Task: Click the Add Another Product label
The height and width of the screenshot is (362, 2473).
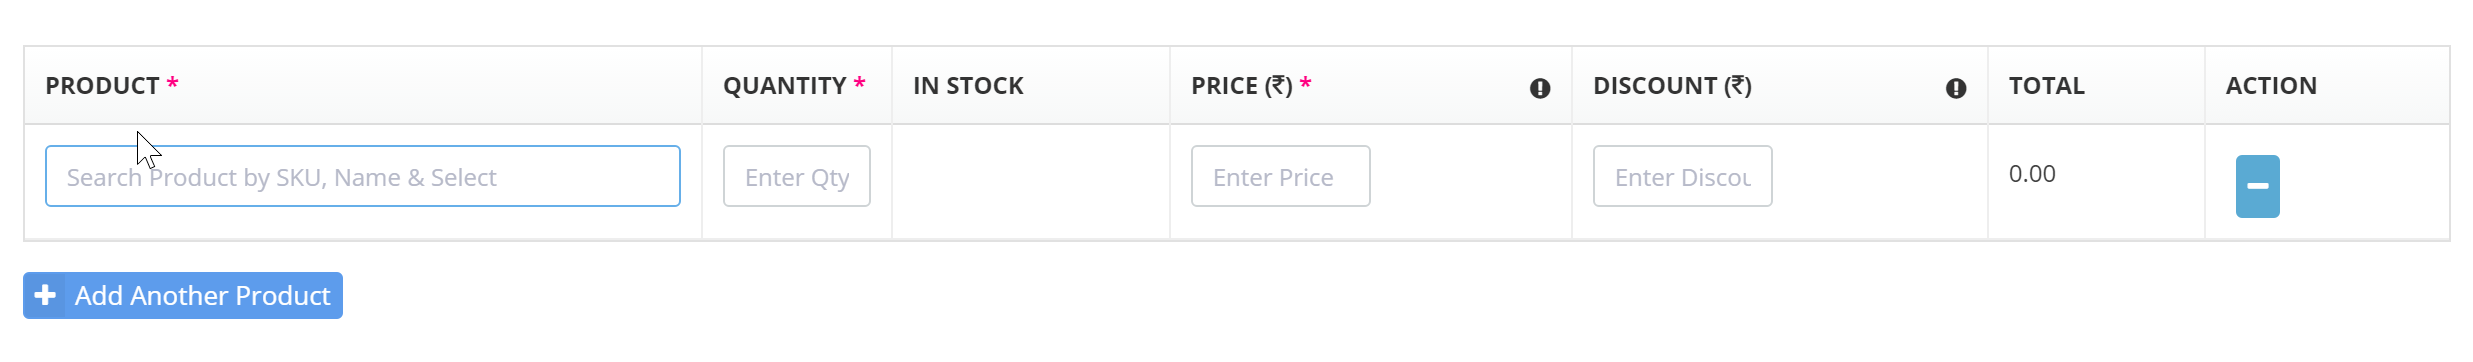Action: click(x=202, y=296)
